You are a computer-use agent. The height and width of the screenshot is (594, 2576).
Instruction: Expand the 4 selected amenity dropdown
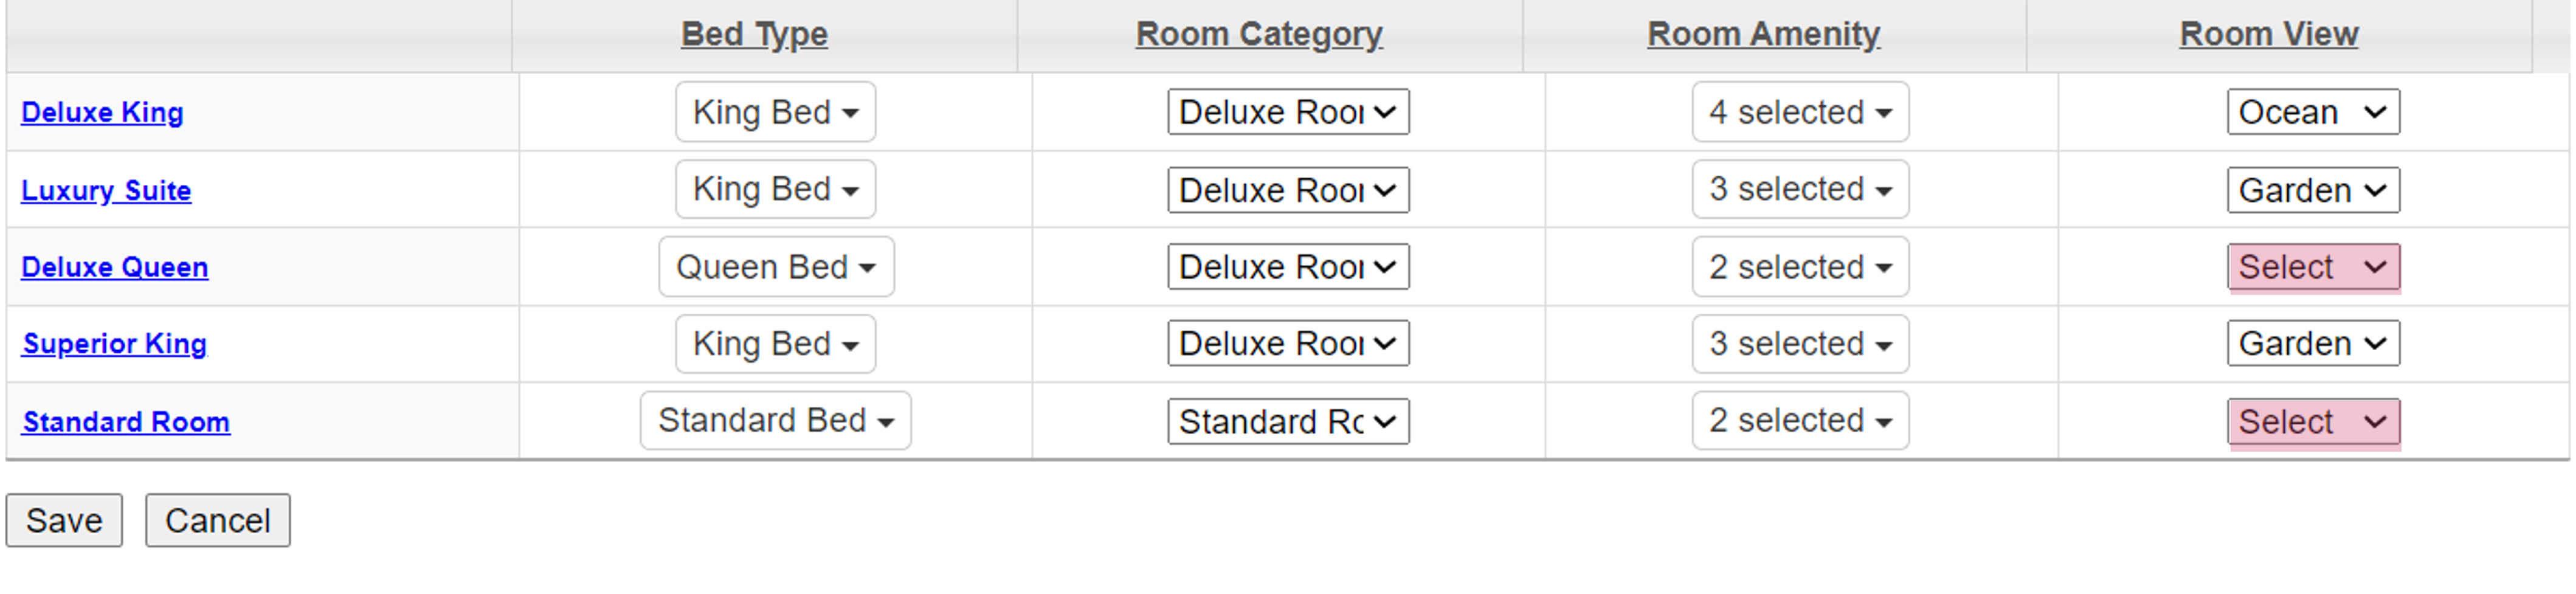tap(1800, 112)
